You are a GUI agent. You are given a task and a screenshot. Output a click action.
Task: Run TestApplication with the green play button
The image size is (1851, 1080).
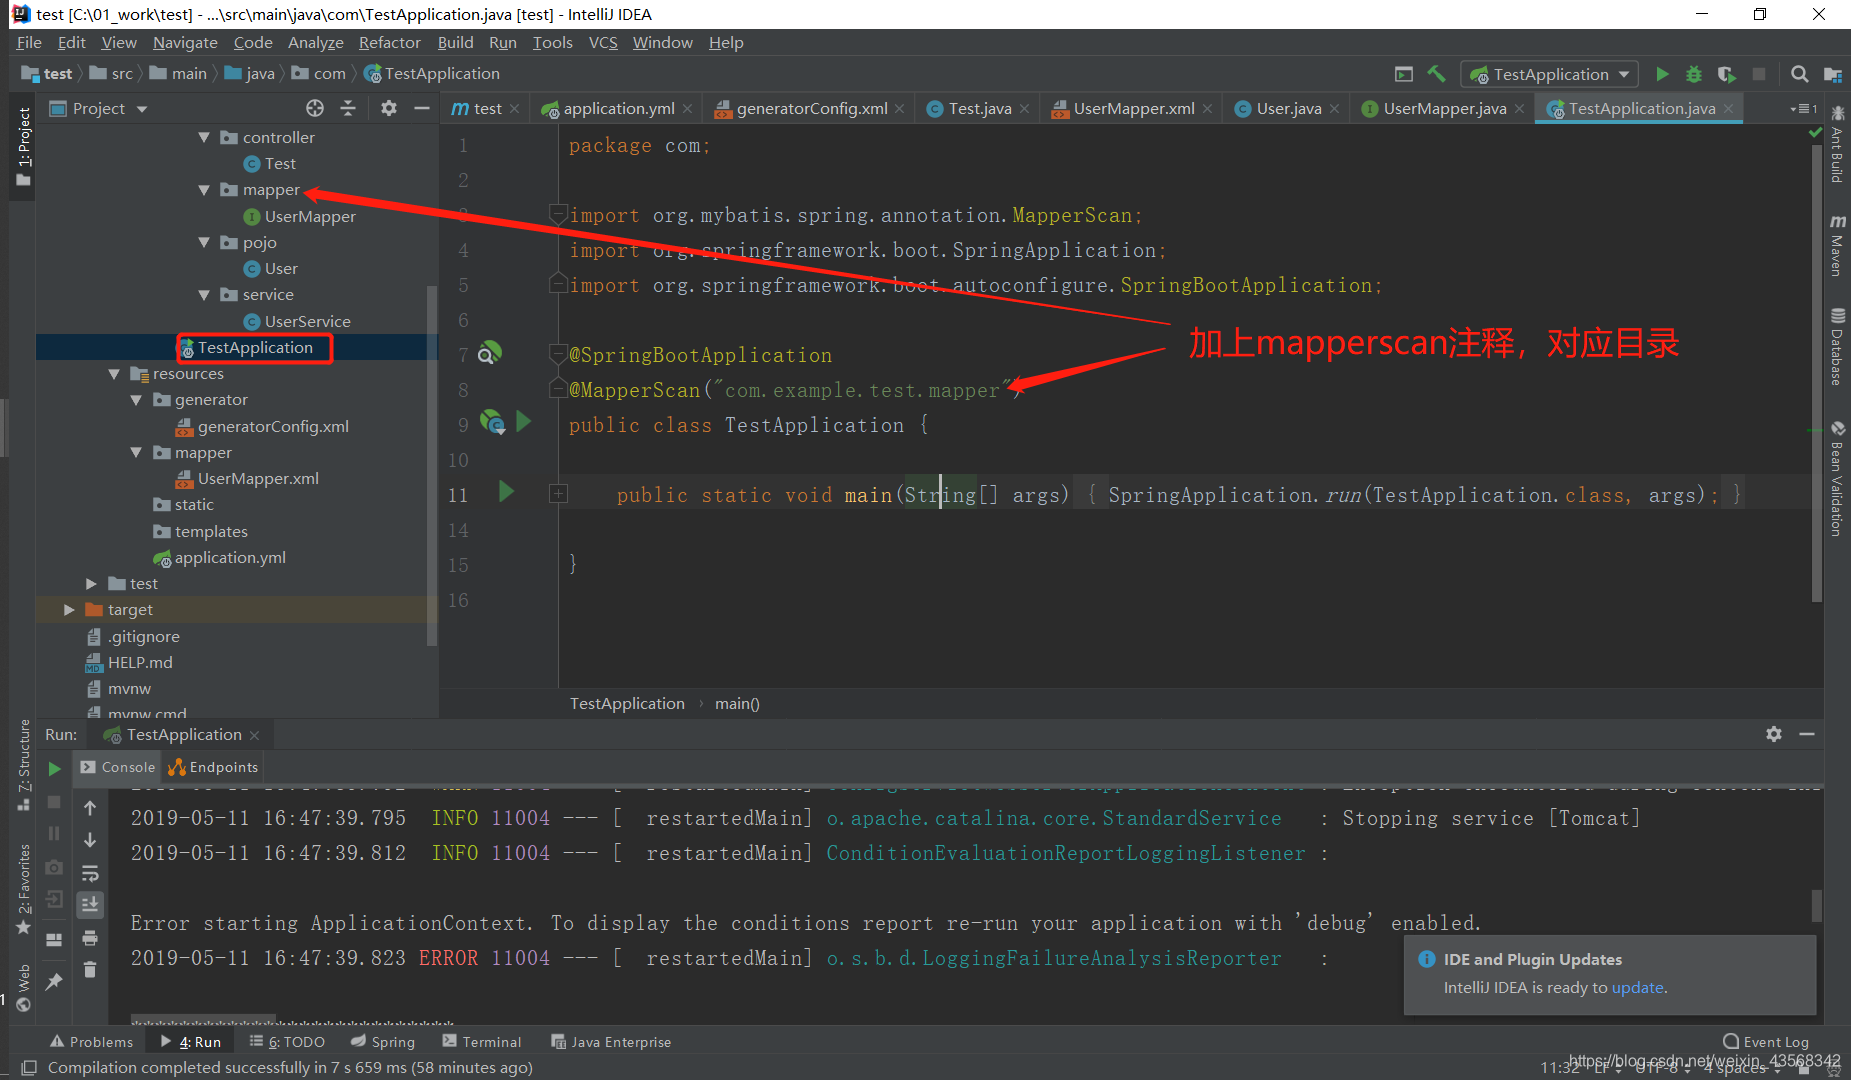click(x=1662, y=74)
